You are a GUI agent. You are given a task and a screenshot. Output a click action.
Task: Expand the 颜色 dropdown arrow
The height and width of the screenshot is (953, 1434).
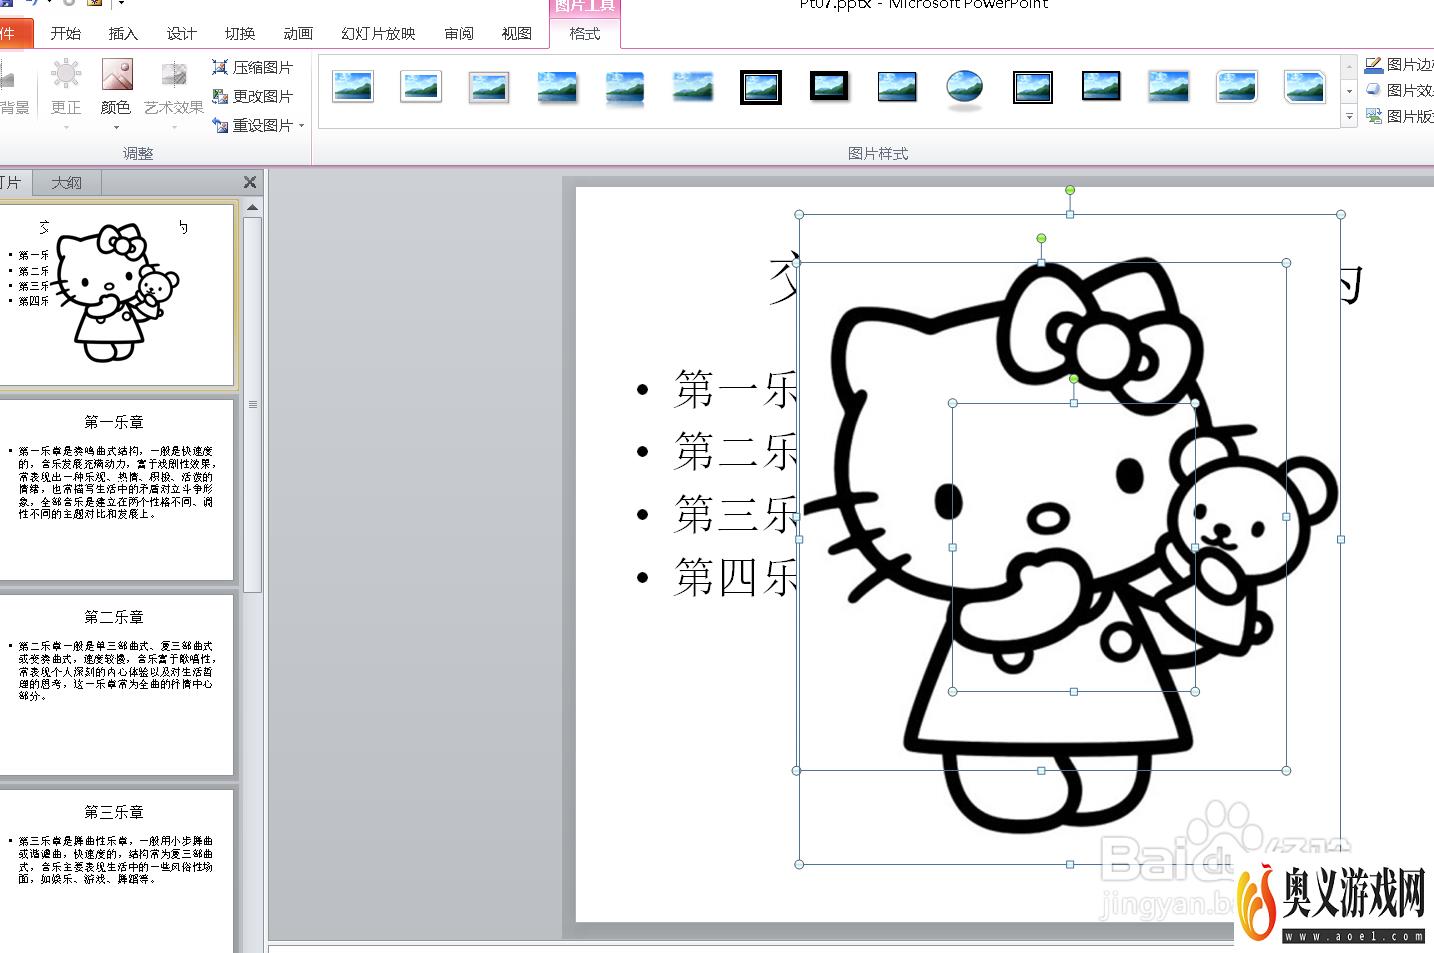coord(116,127)
